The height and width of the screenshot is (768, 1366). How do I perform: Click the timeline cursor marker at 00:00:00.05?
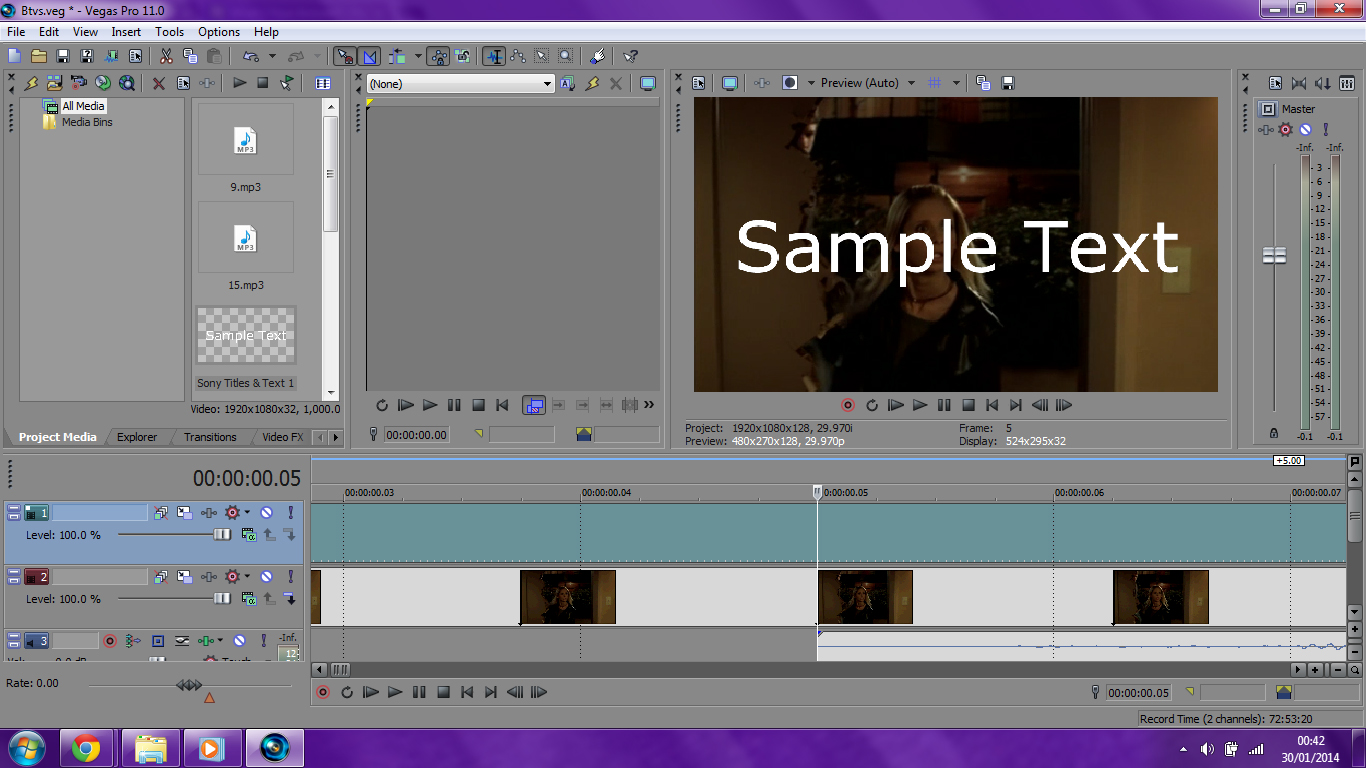point(817,492)
